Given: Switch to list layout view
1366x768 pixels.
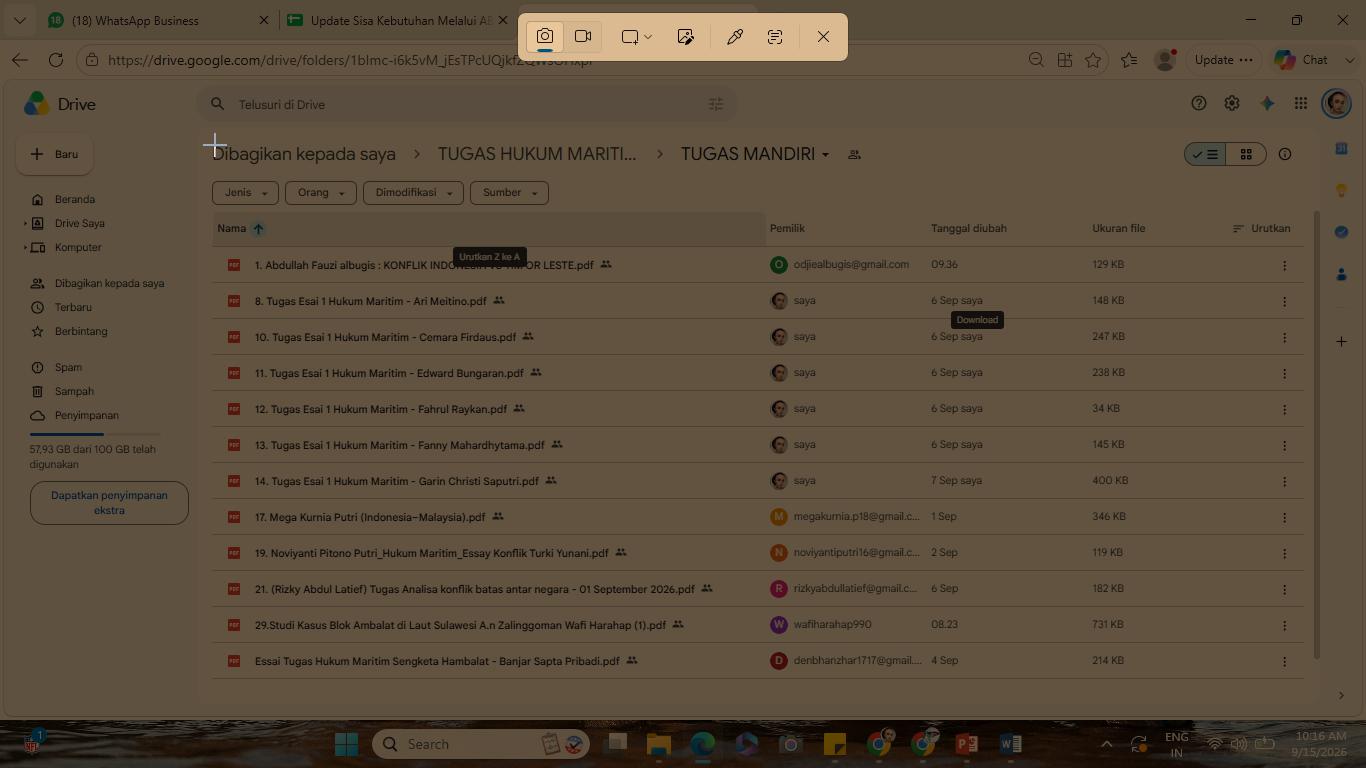Looking at the screenshot, I should pyautogui.click(x=1205, y=154).
